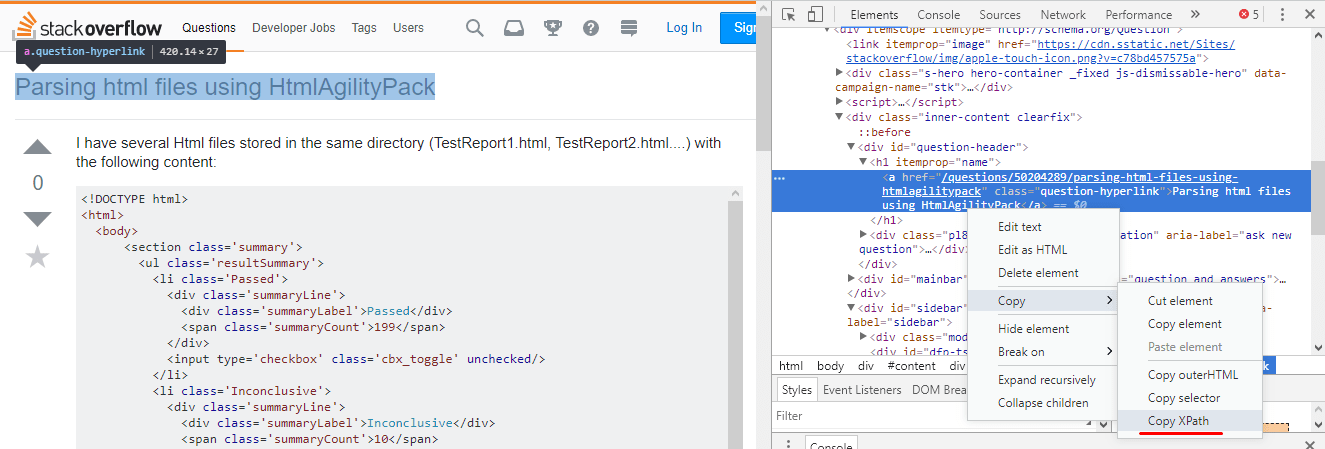The width and height of the screenshot is (1325, 449).
Task: Choose Collapse children
Action: click(1043, 403)
